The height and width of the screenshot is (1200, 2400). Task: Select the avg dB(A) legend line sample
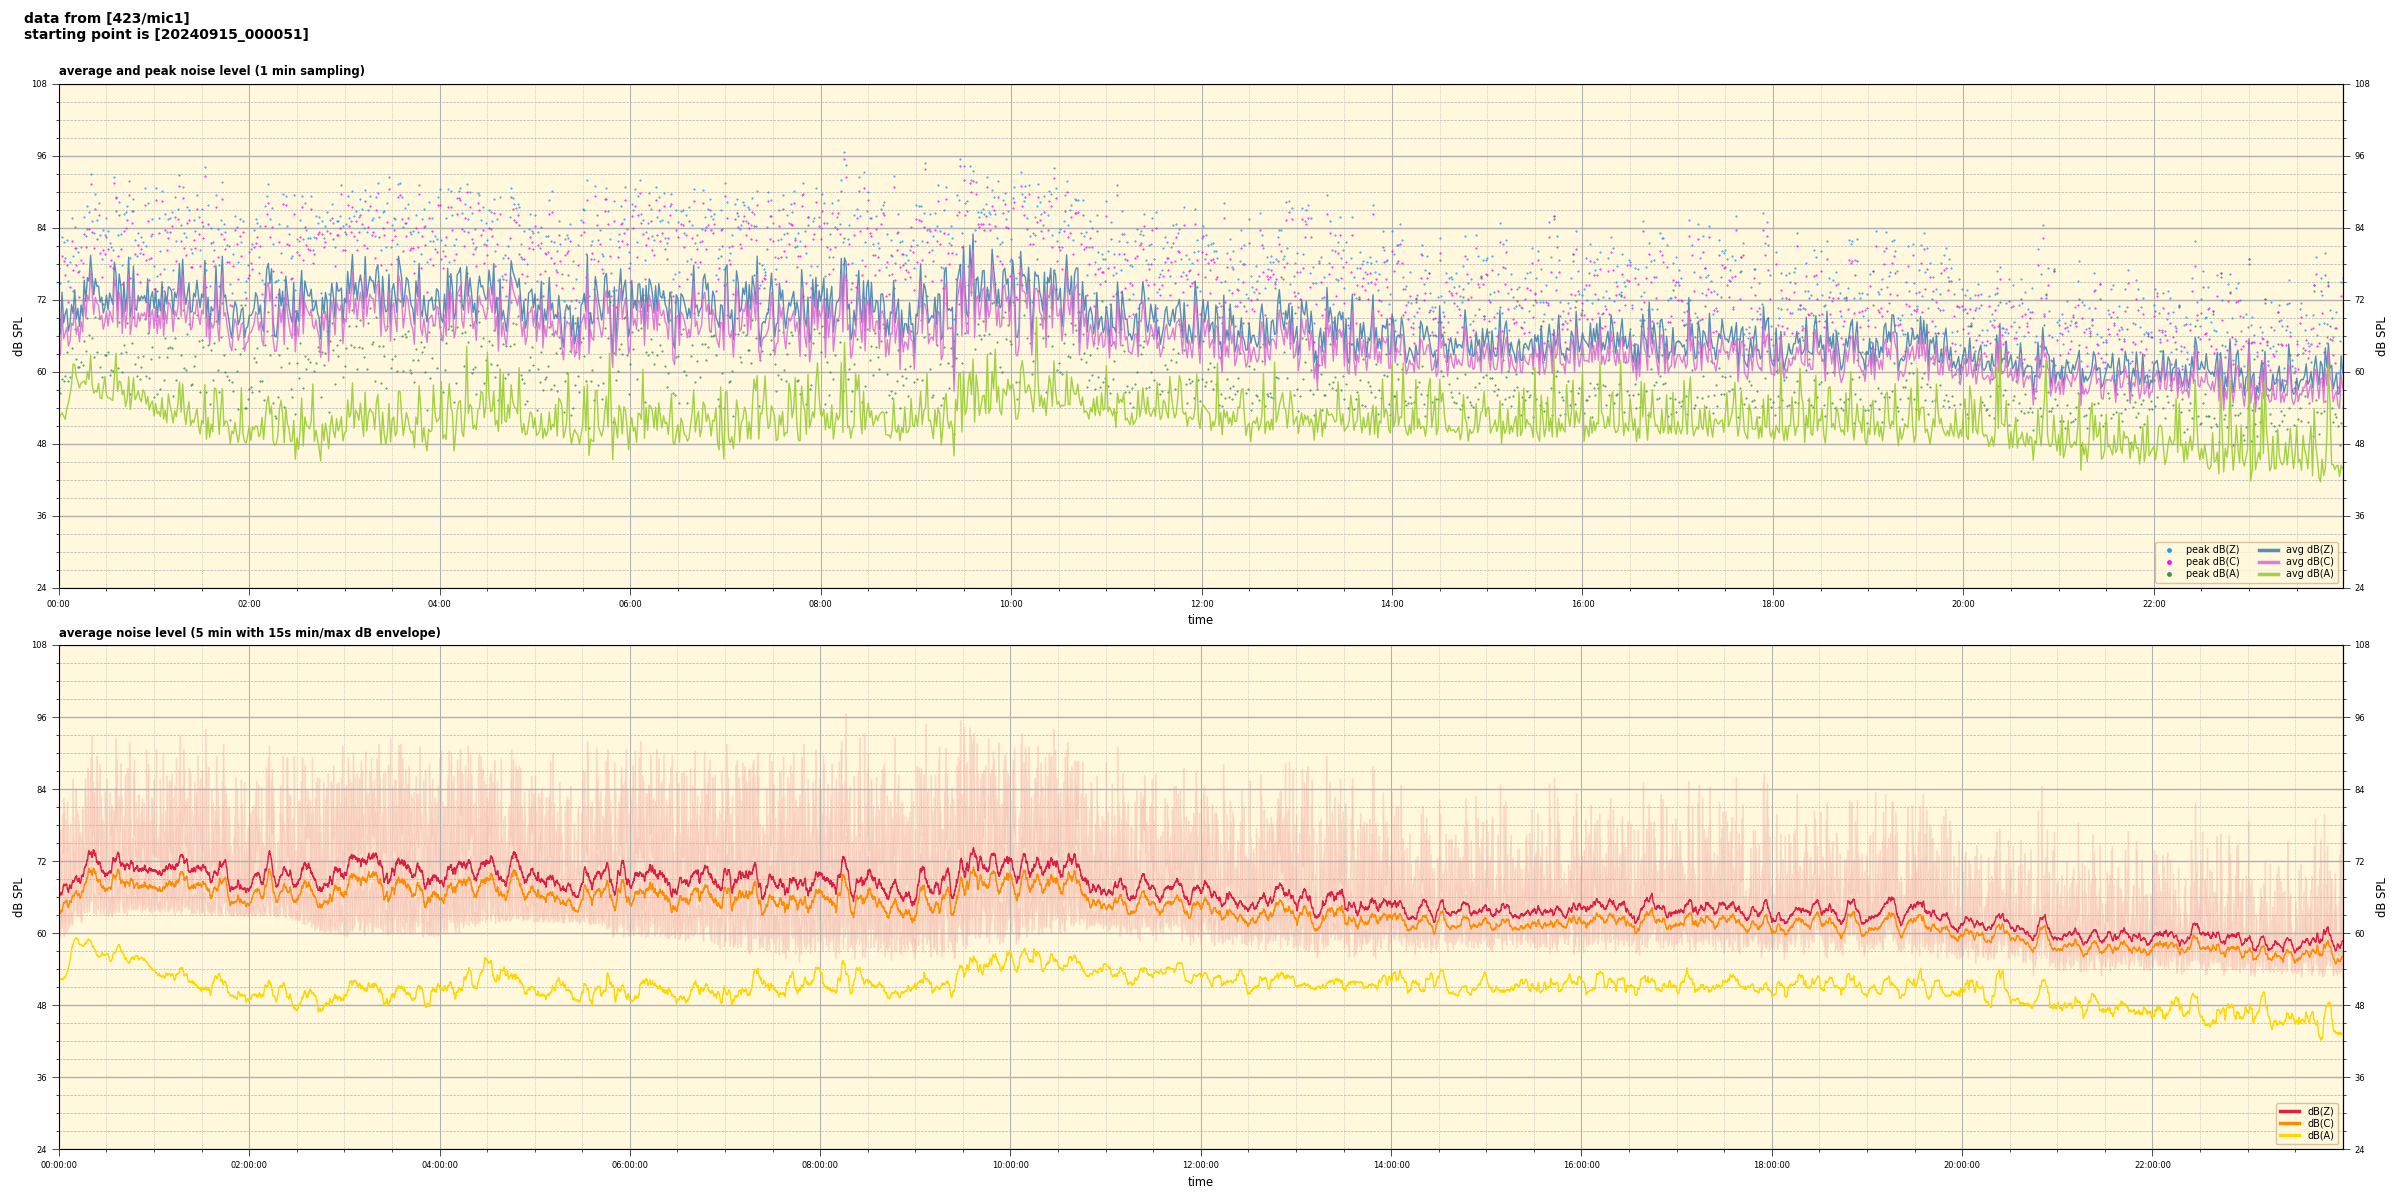[2268, 574]
